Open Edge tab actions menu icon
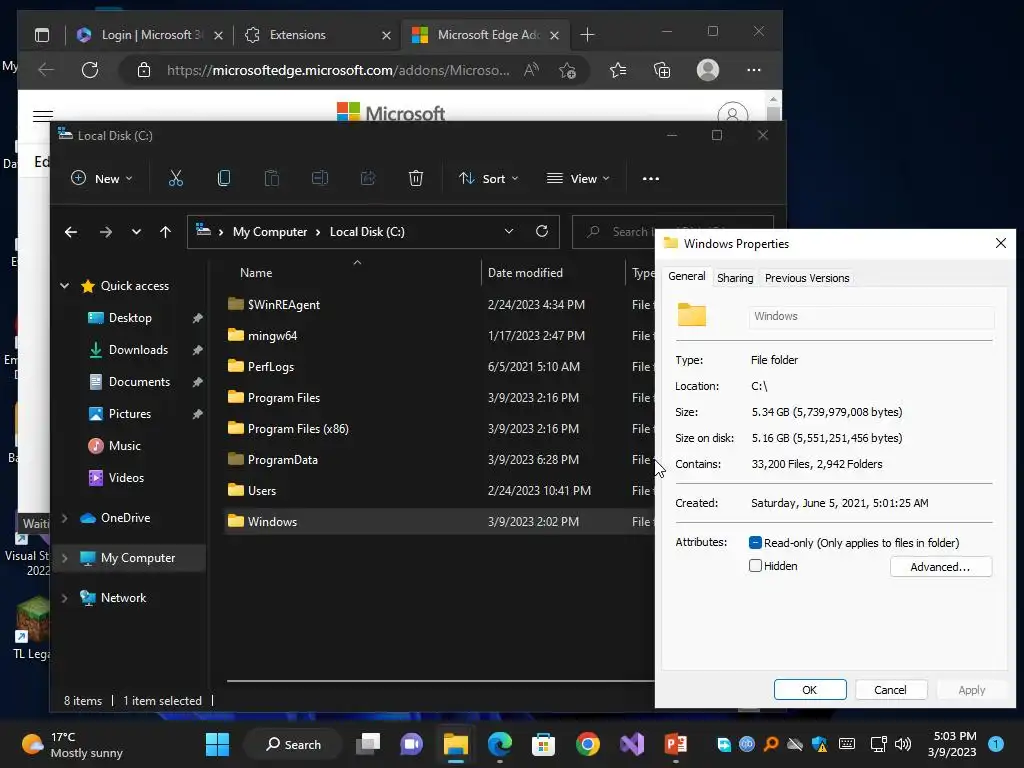Viewport: 1024px width, 768px height. click(x=42, y=35)
